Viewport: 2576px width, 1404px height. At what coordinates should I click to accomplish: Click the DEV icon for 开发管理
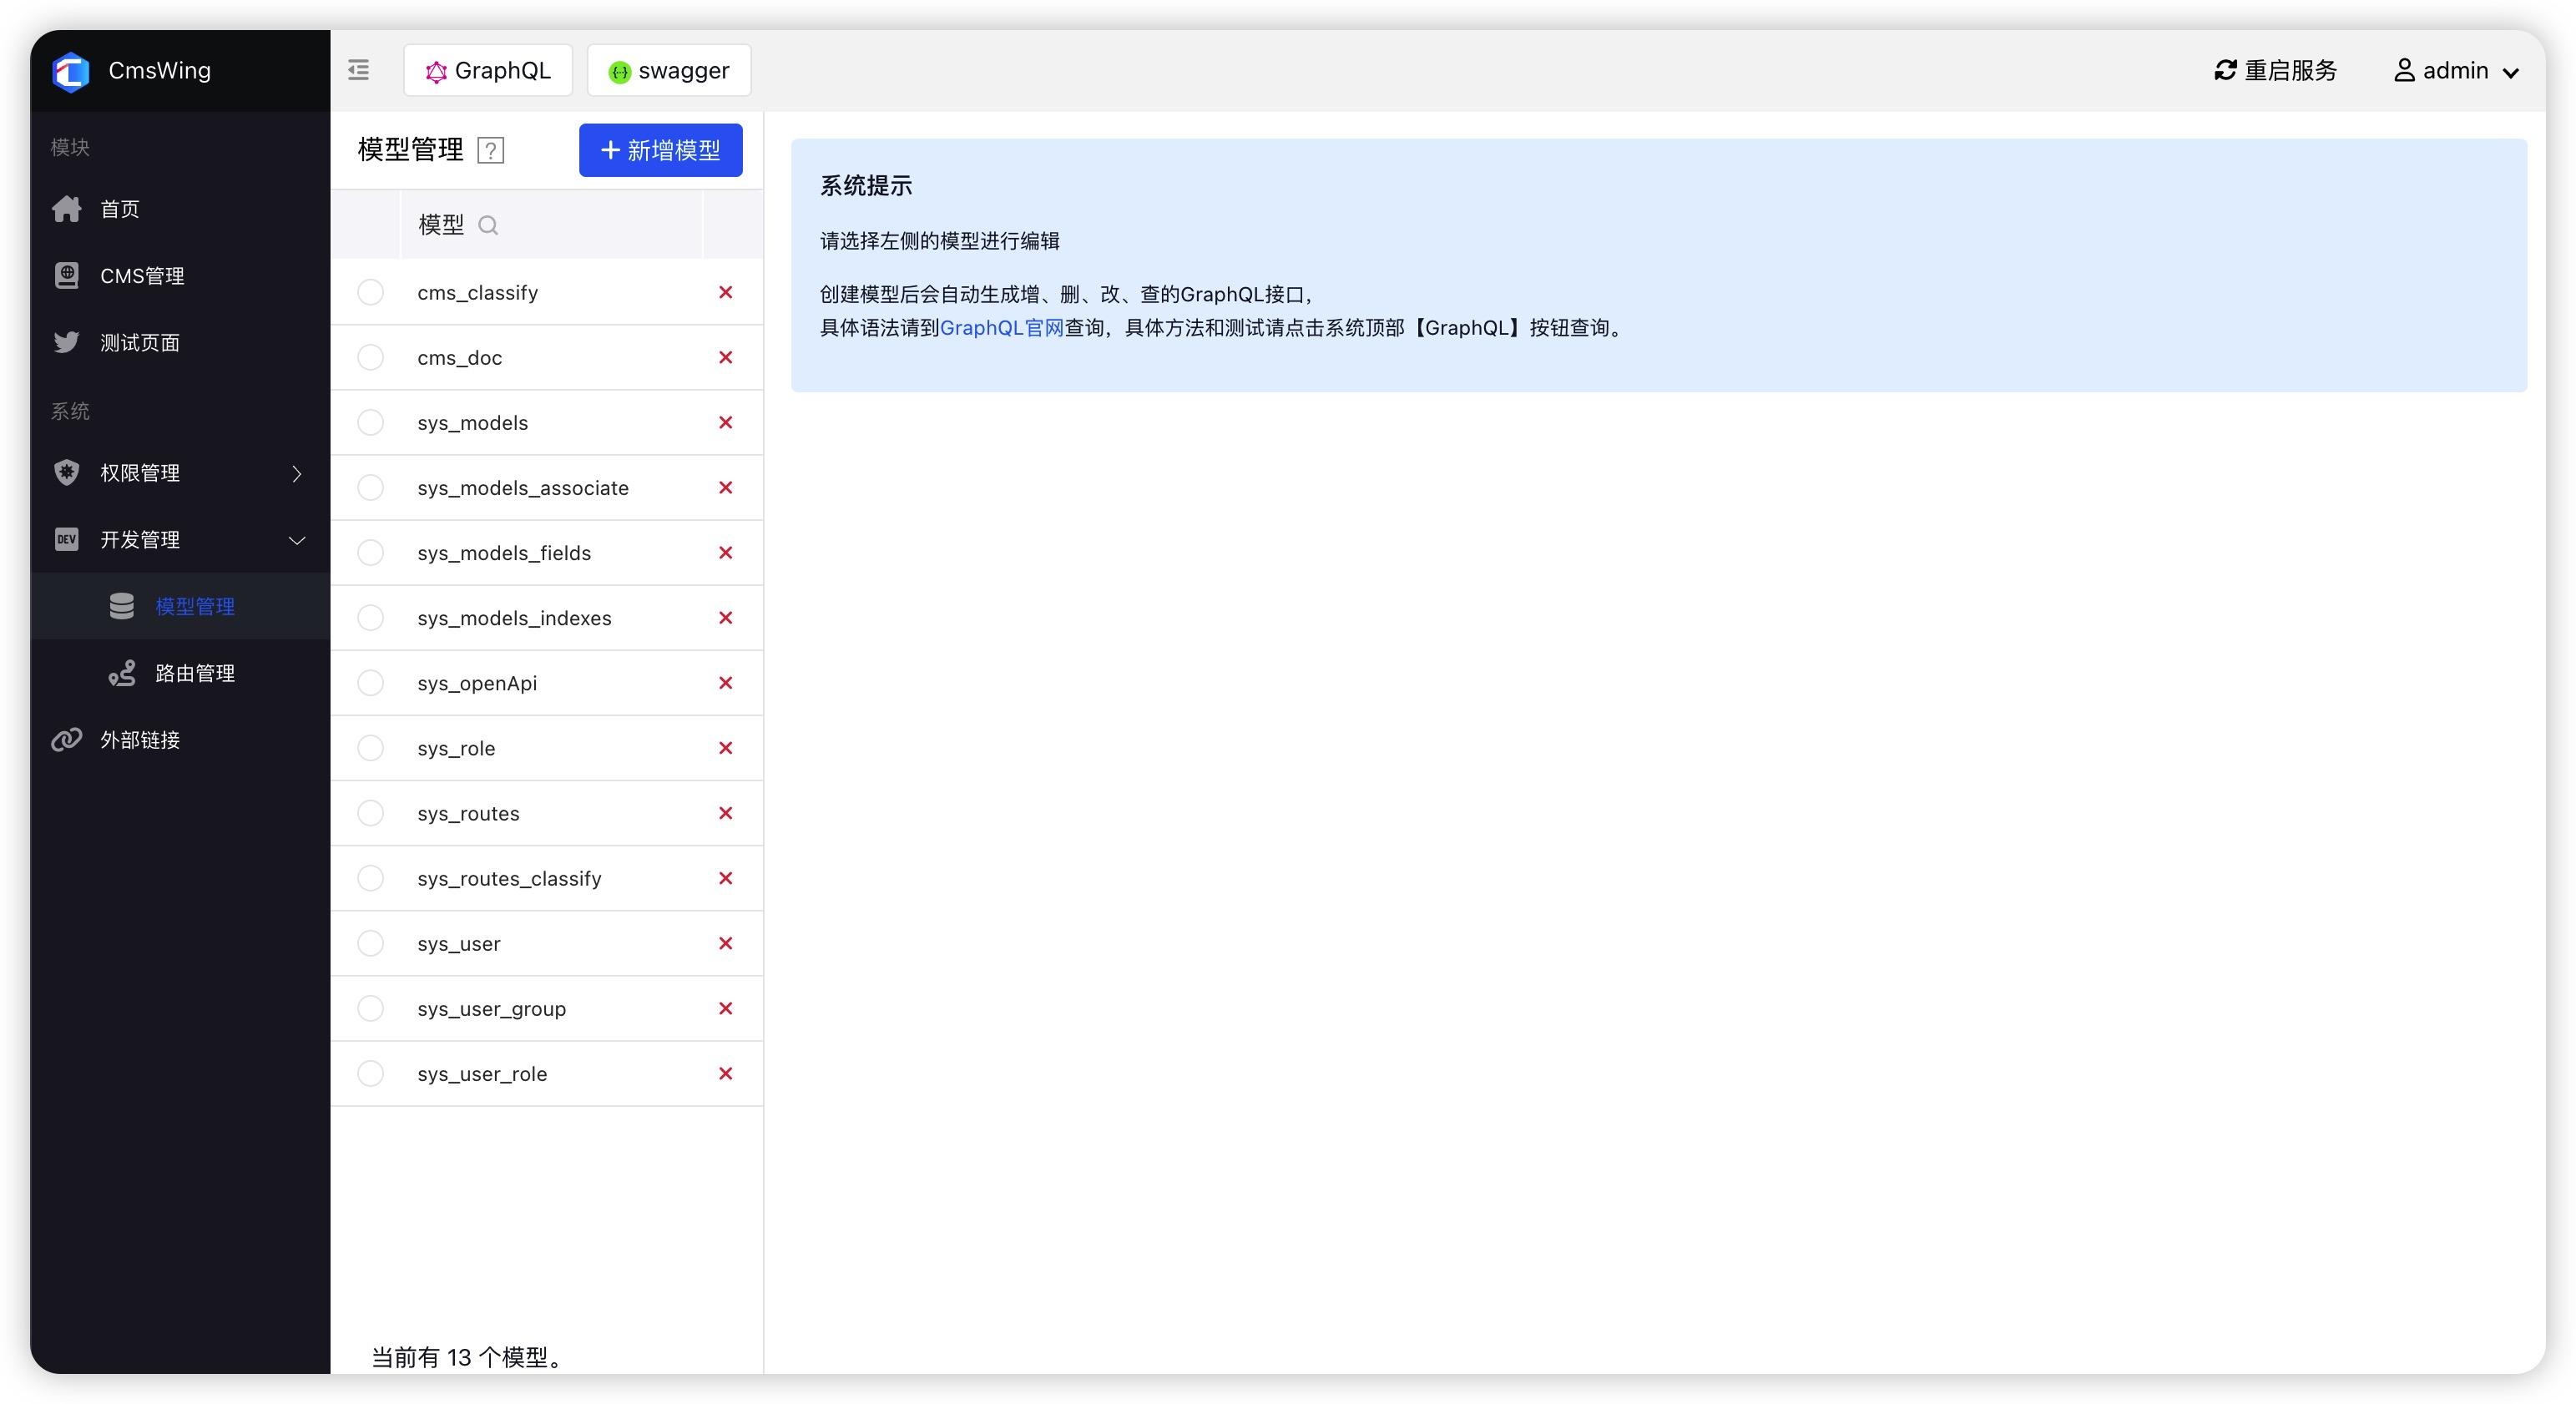67,539
